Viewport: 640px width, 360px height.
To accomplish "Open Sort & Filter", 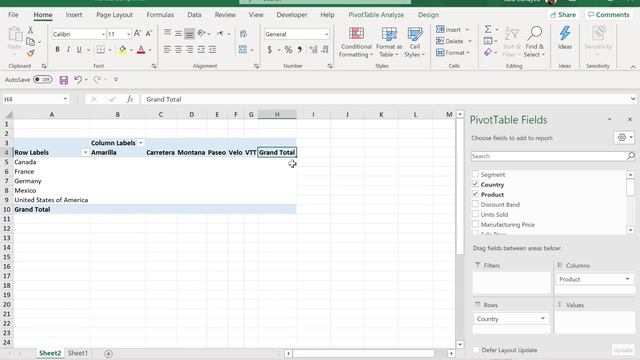I will pos(511,42).
